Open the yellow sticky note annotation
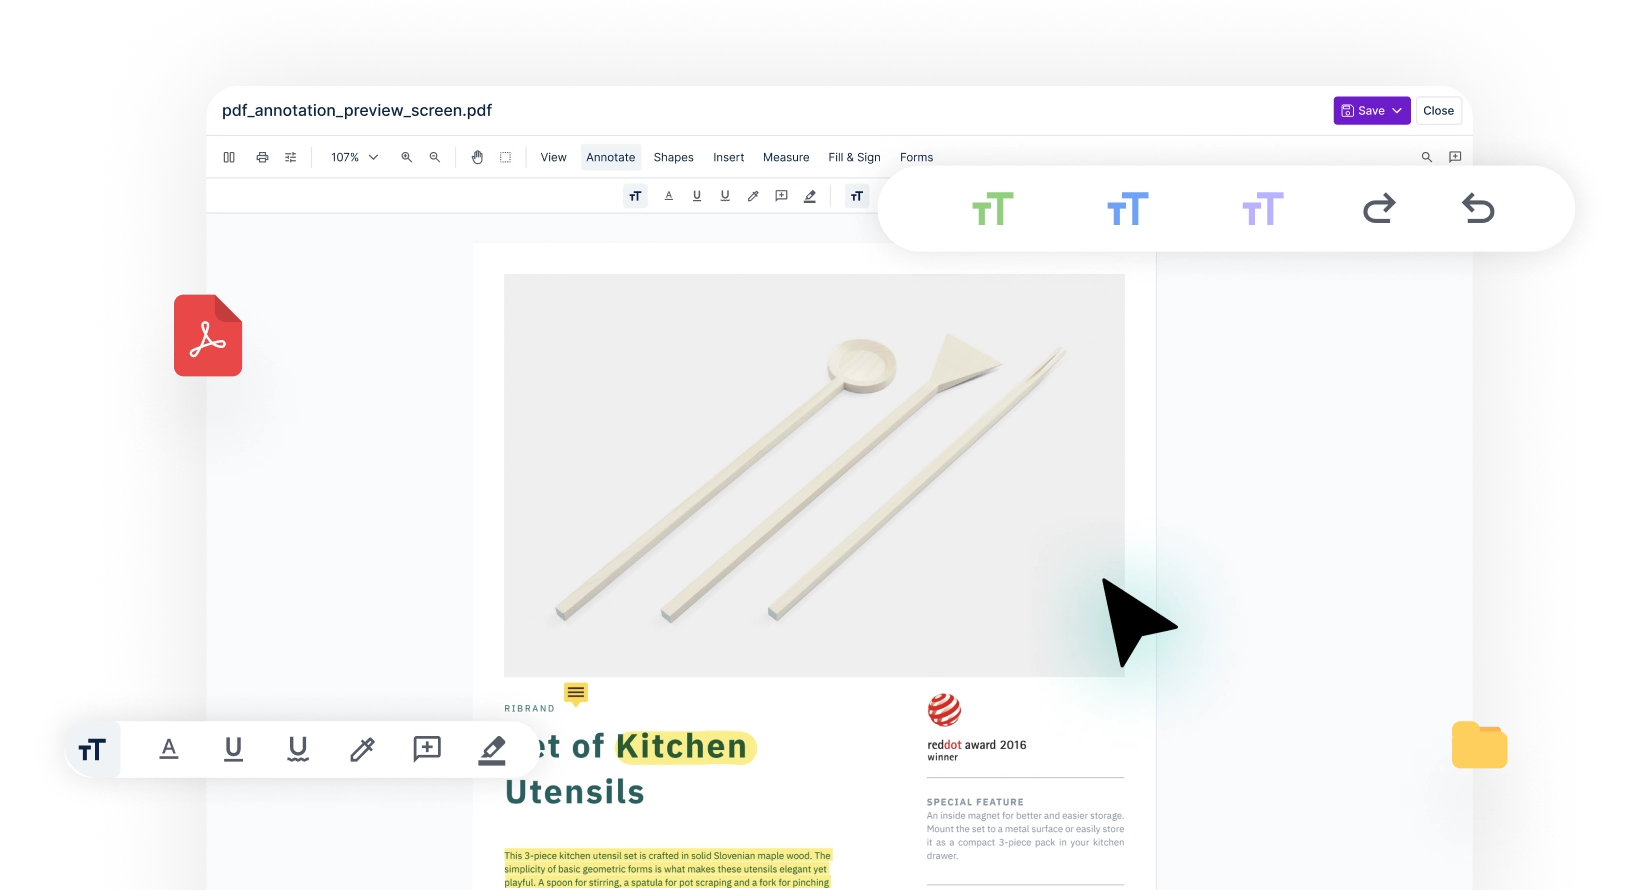The image size is (1638, 890). (x=576, y=693)
